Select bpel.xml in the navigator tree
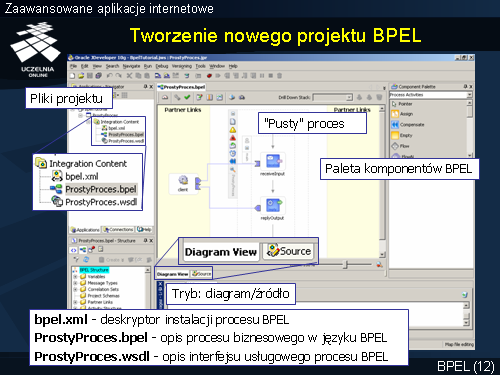 (x=113, y=128)
